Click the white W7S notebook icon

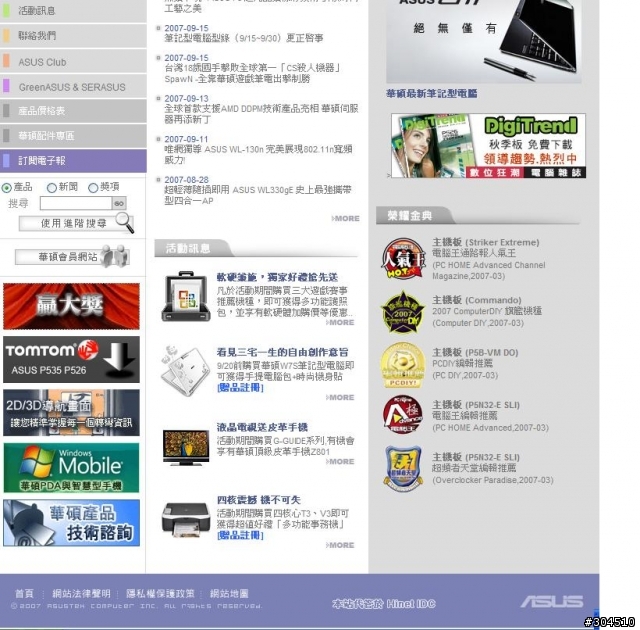(x=185, y=370)
